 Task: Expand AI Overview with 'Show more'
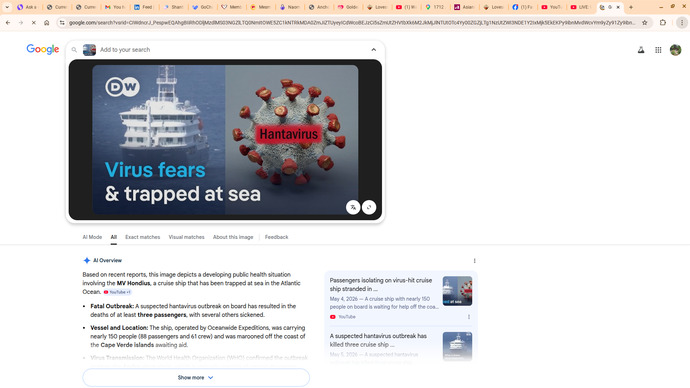tap(196, 377)
